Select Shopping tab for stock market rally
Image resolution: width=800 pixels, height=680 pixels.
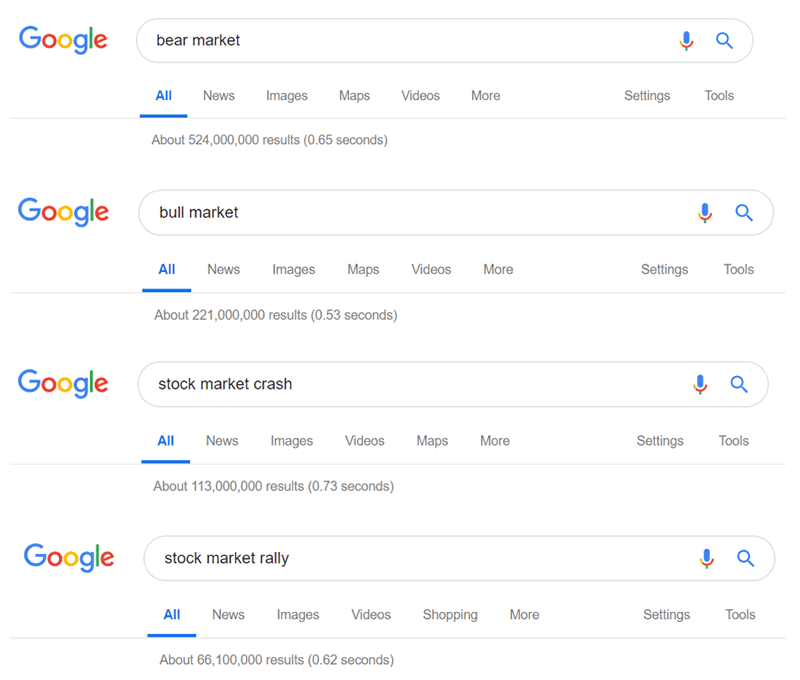point(450,615)
